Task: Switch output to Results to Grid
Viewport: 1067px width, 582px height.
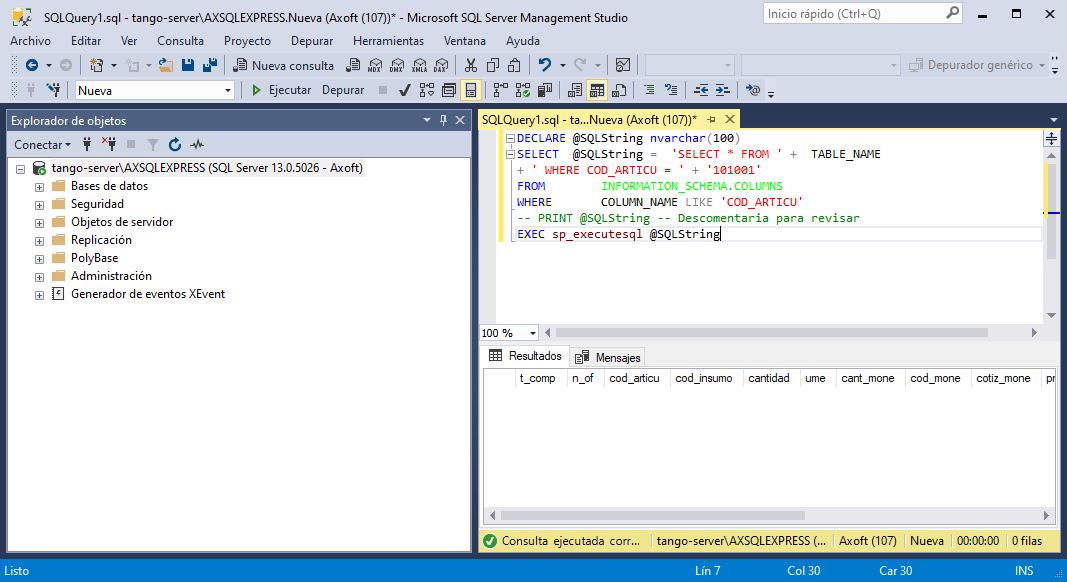Action: [x=597, y=90]
